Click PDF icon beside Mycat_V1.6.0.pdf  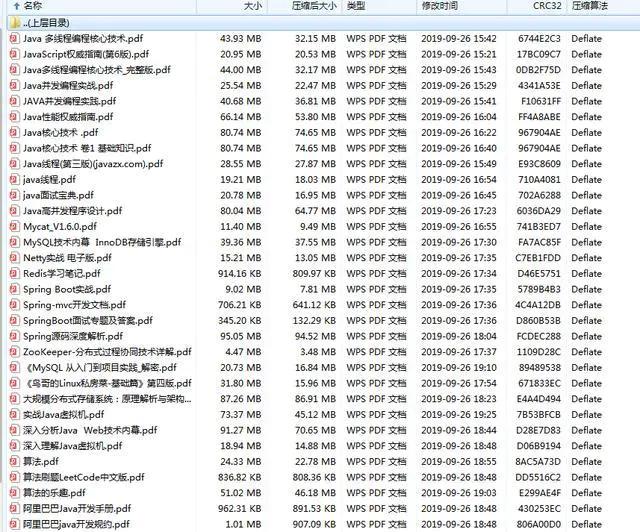click(x=14, y=227)
